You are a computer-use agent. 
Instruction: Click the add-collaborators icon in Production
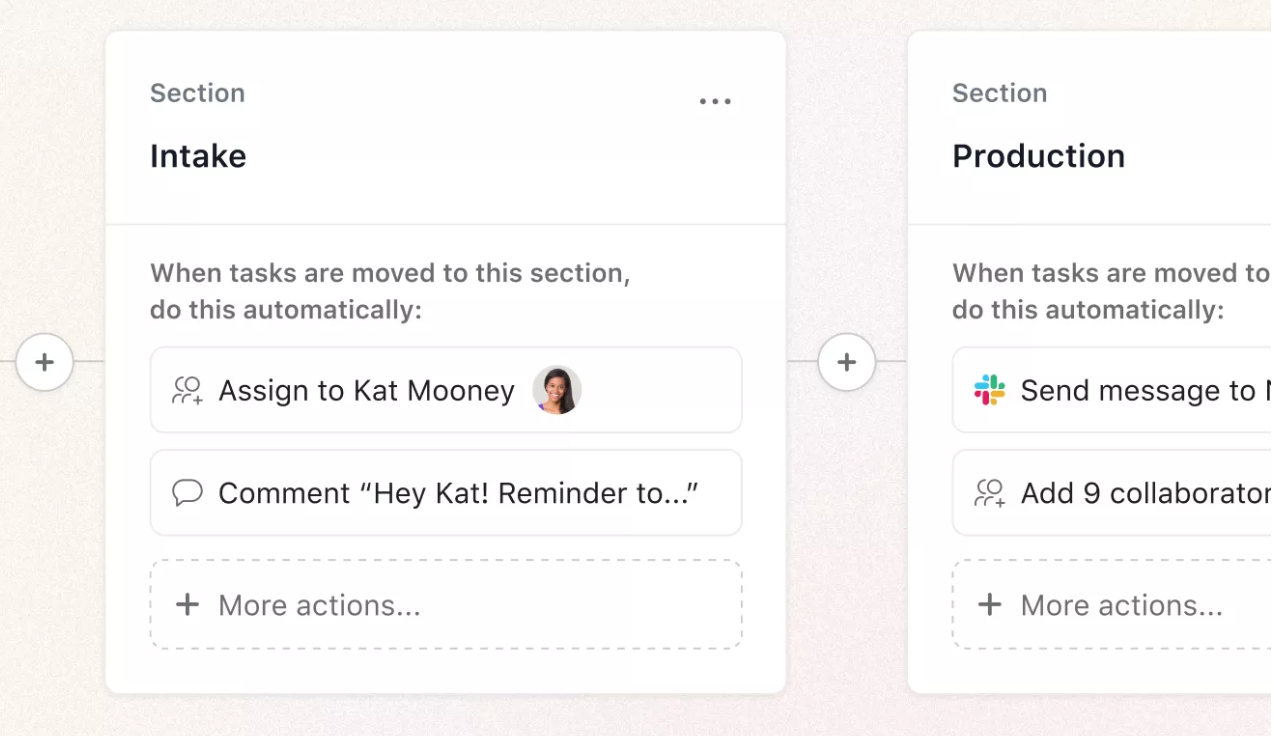pos(990,492)
